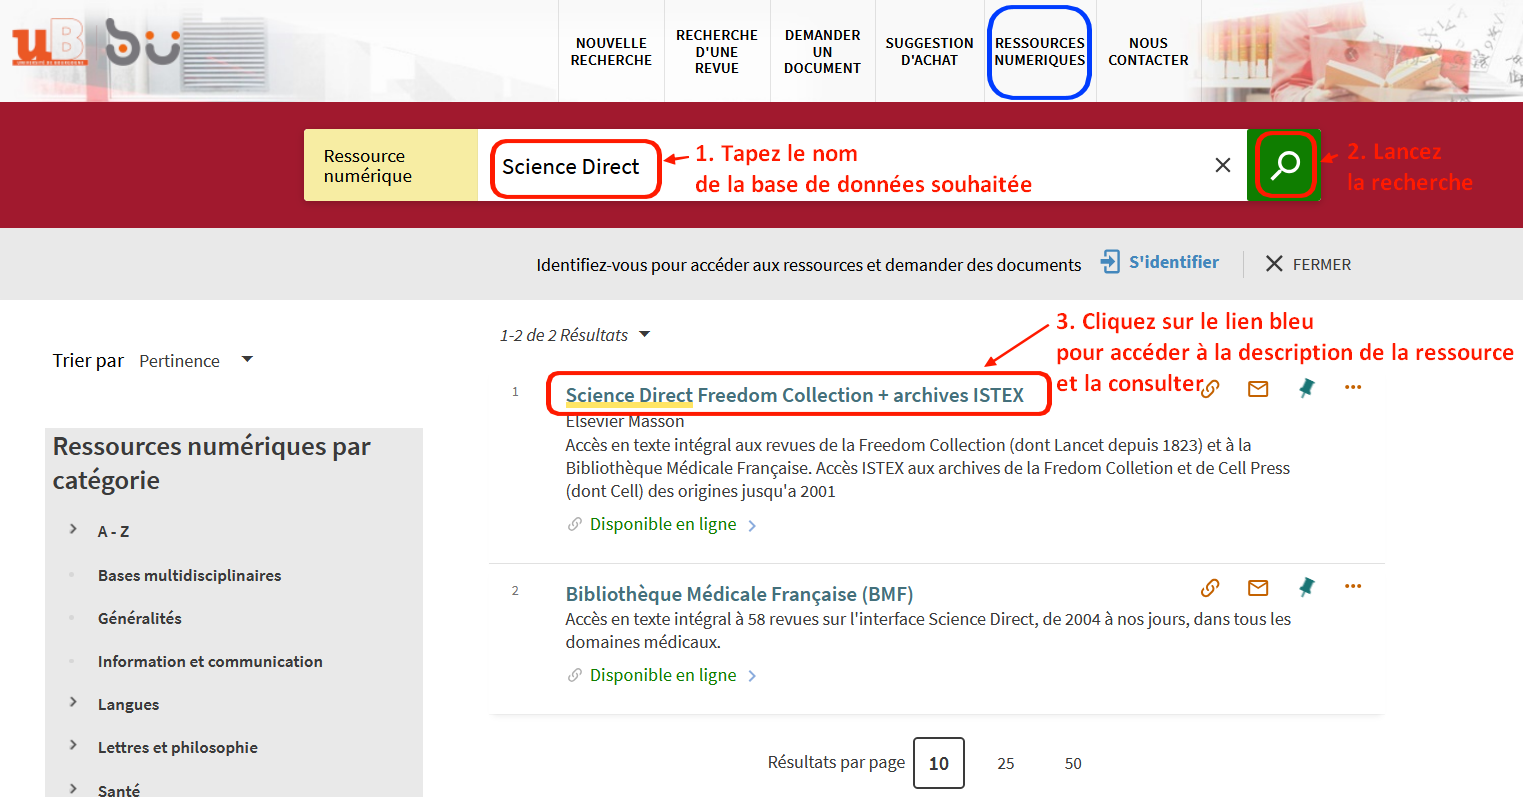
Task: Expand the A - Z category
Action: coord(73,530)
